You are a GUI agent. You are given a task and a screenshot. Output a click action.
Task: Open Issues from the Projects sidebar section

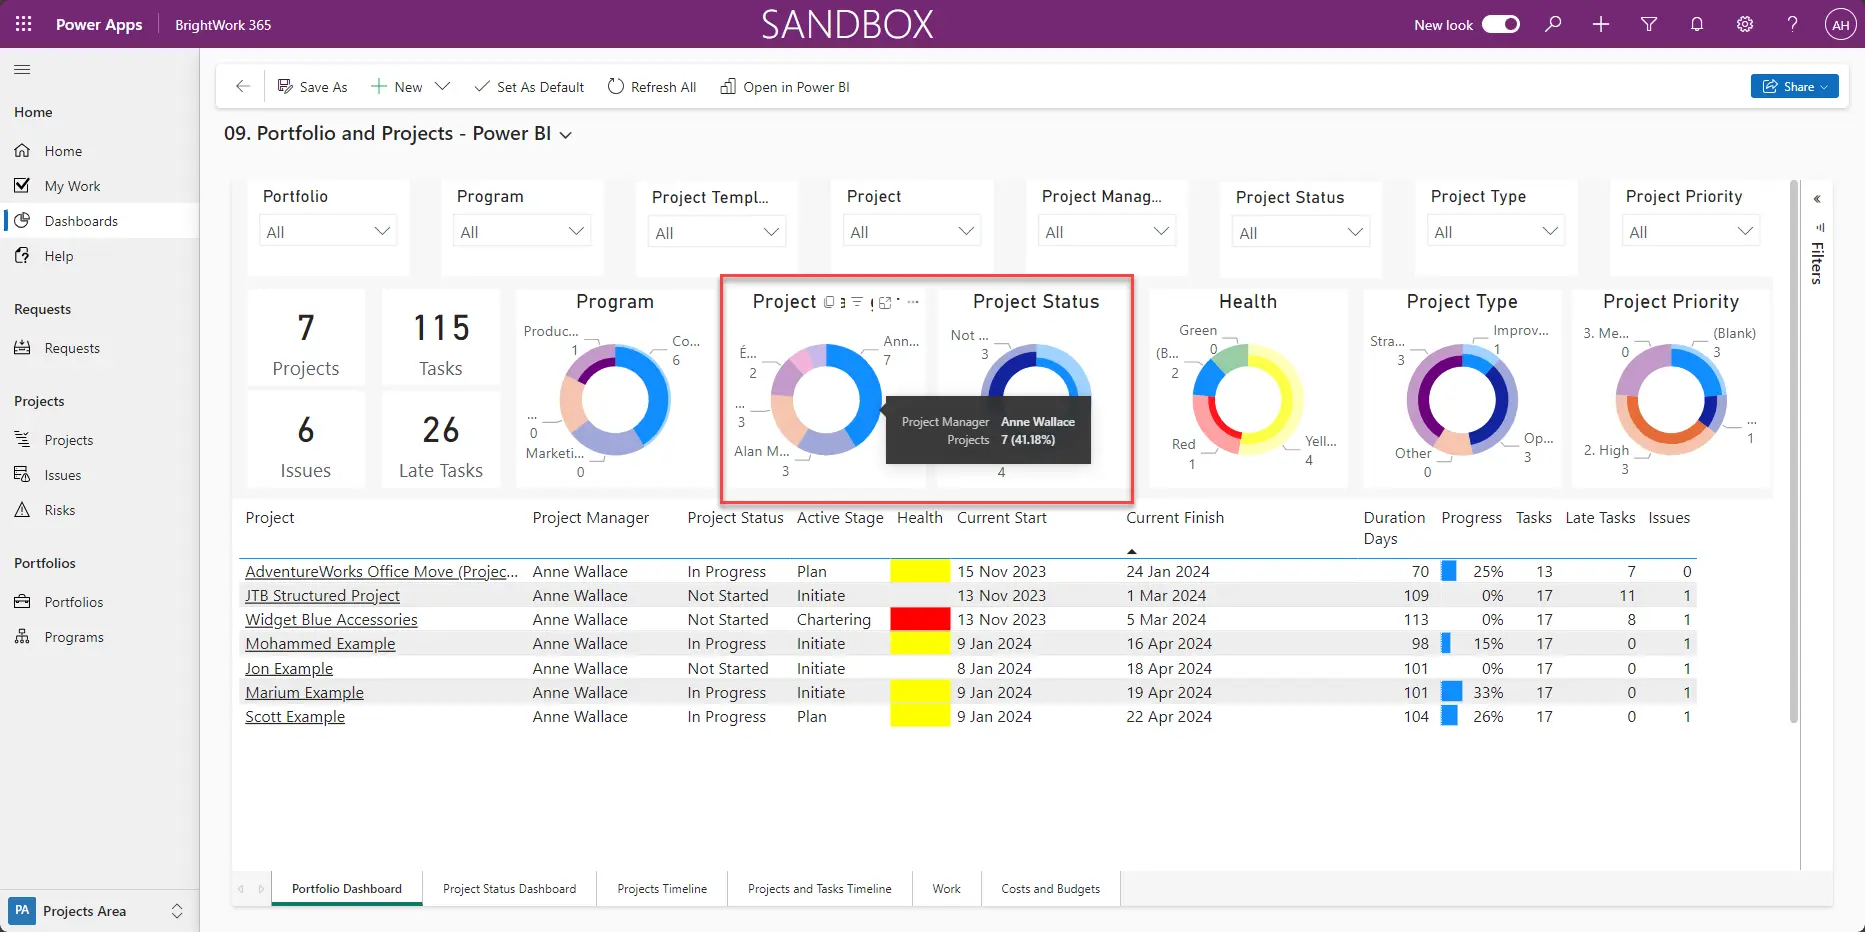tap(62, 474)
